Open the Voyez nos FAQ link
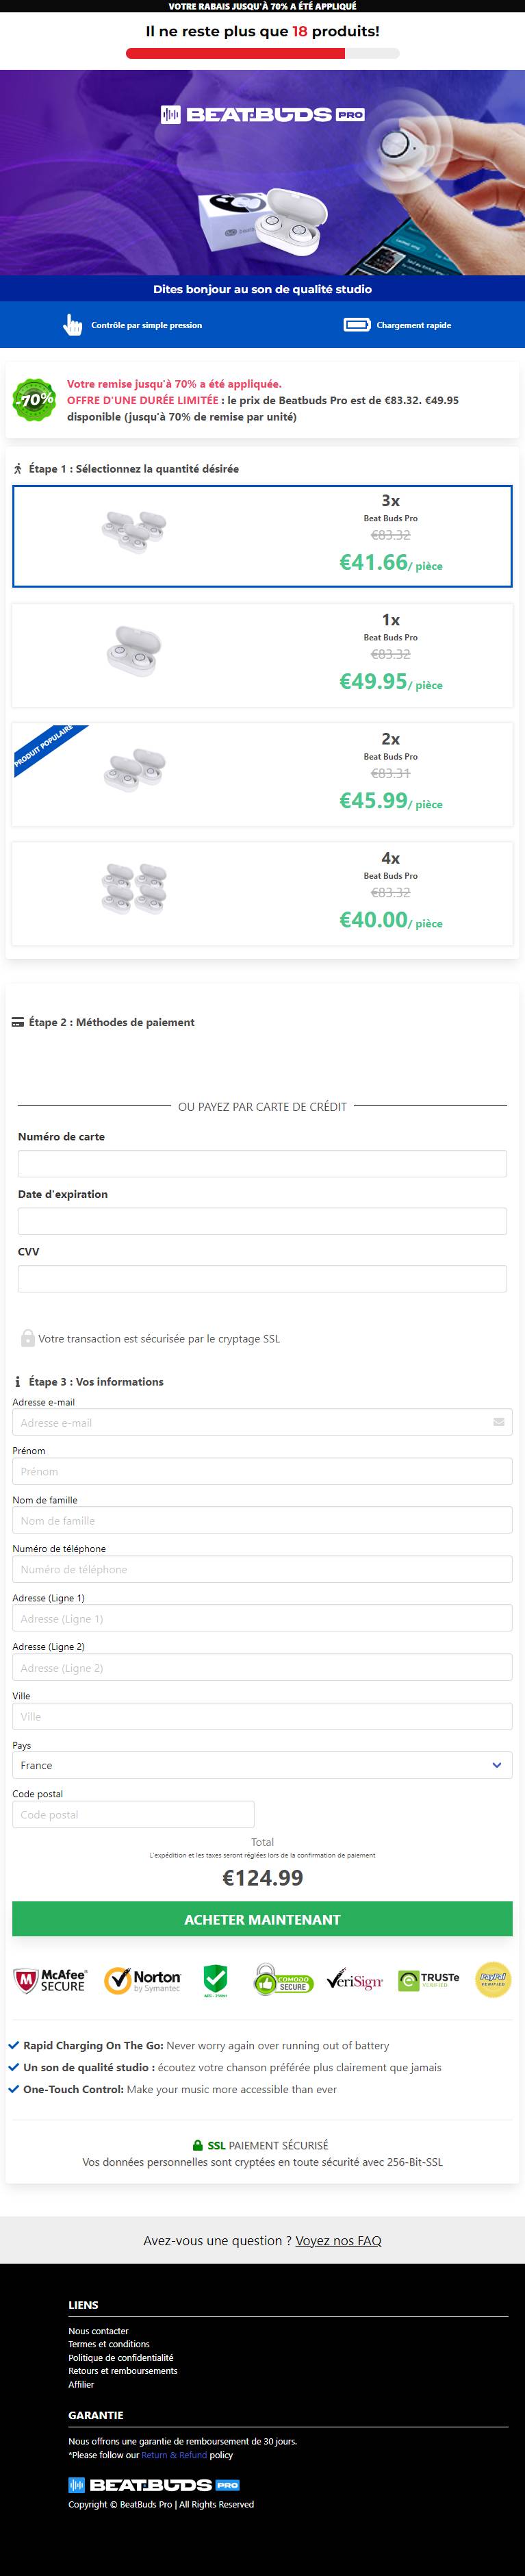This screenshot has width=525, height=2576. [338, 2240]
